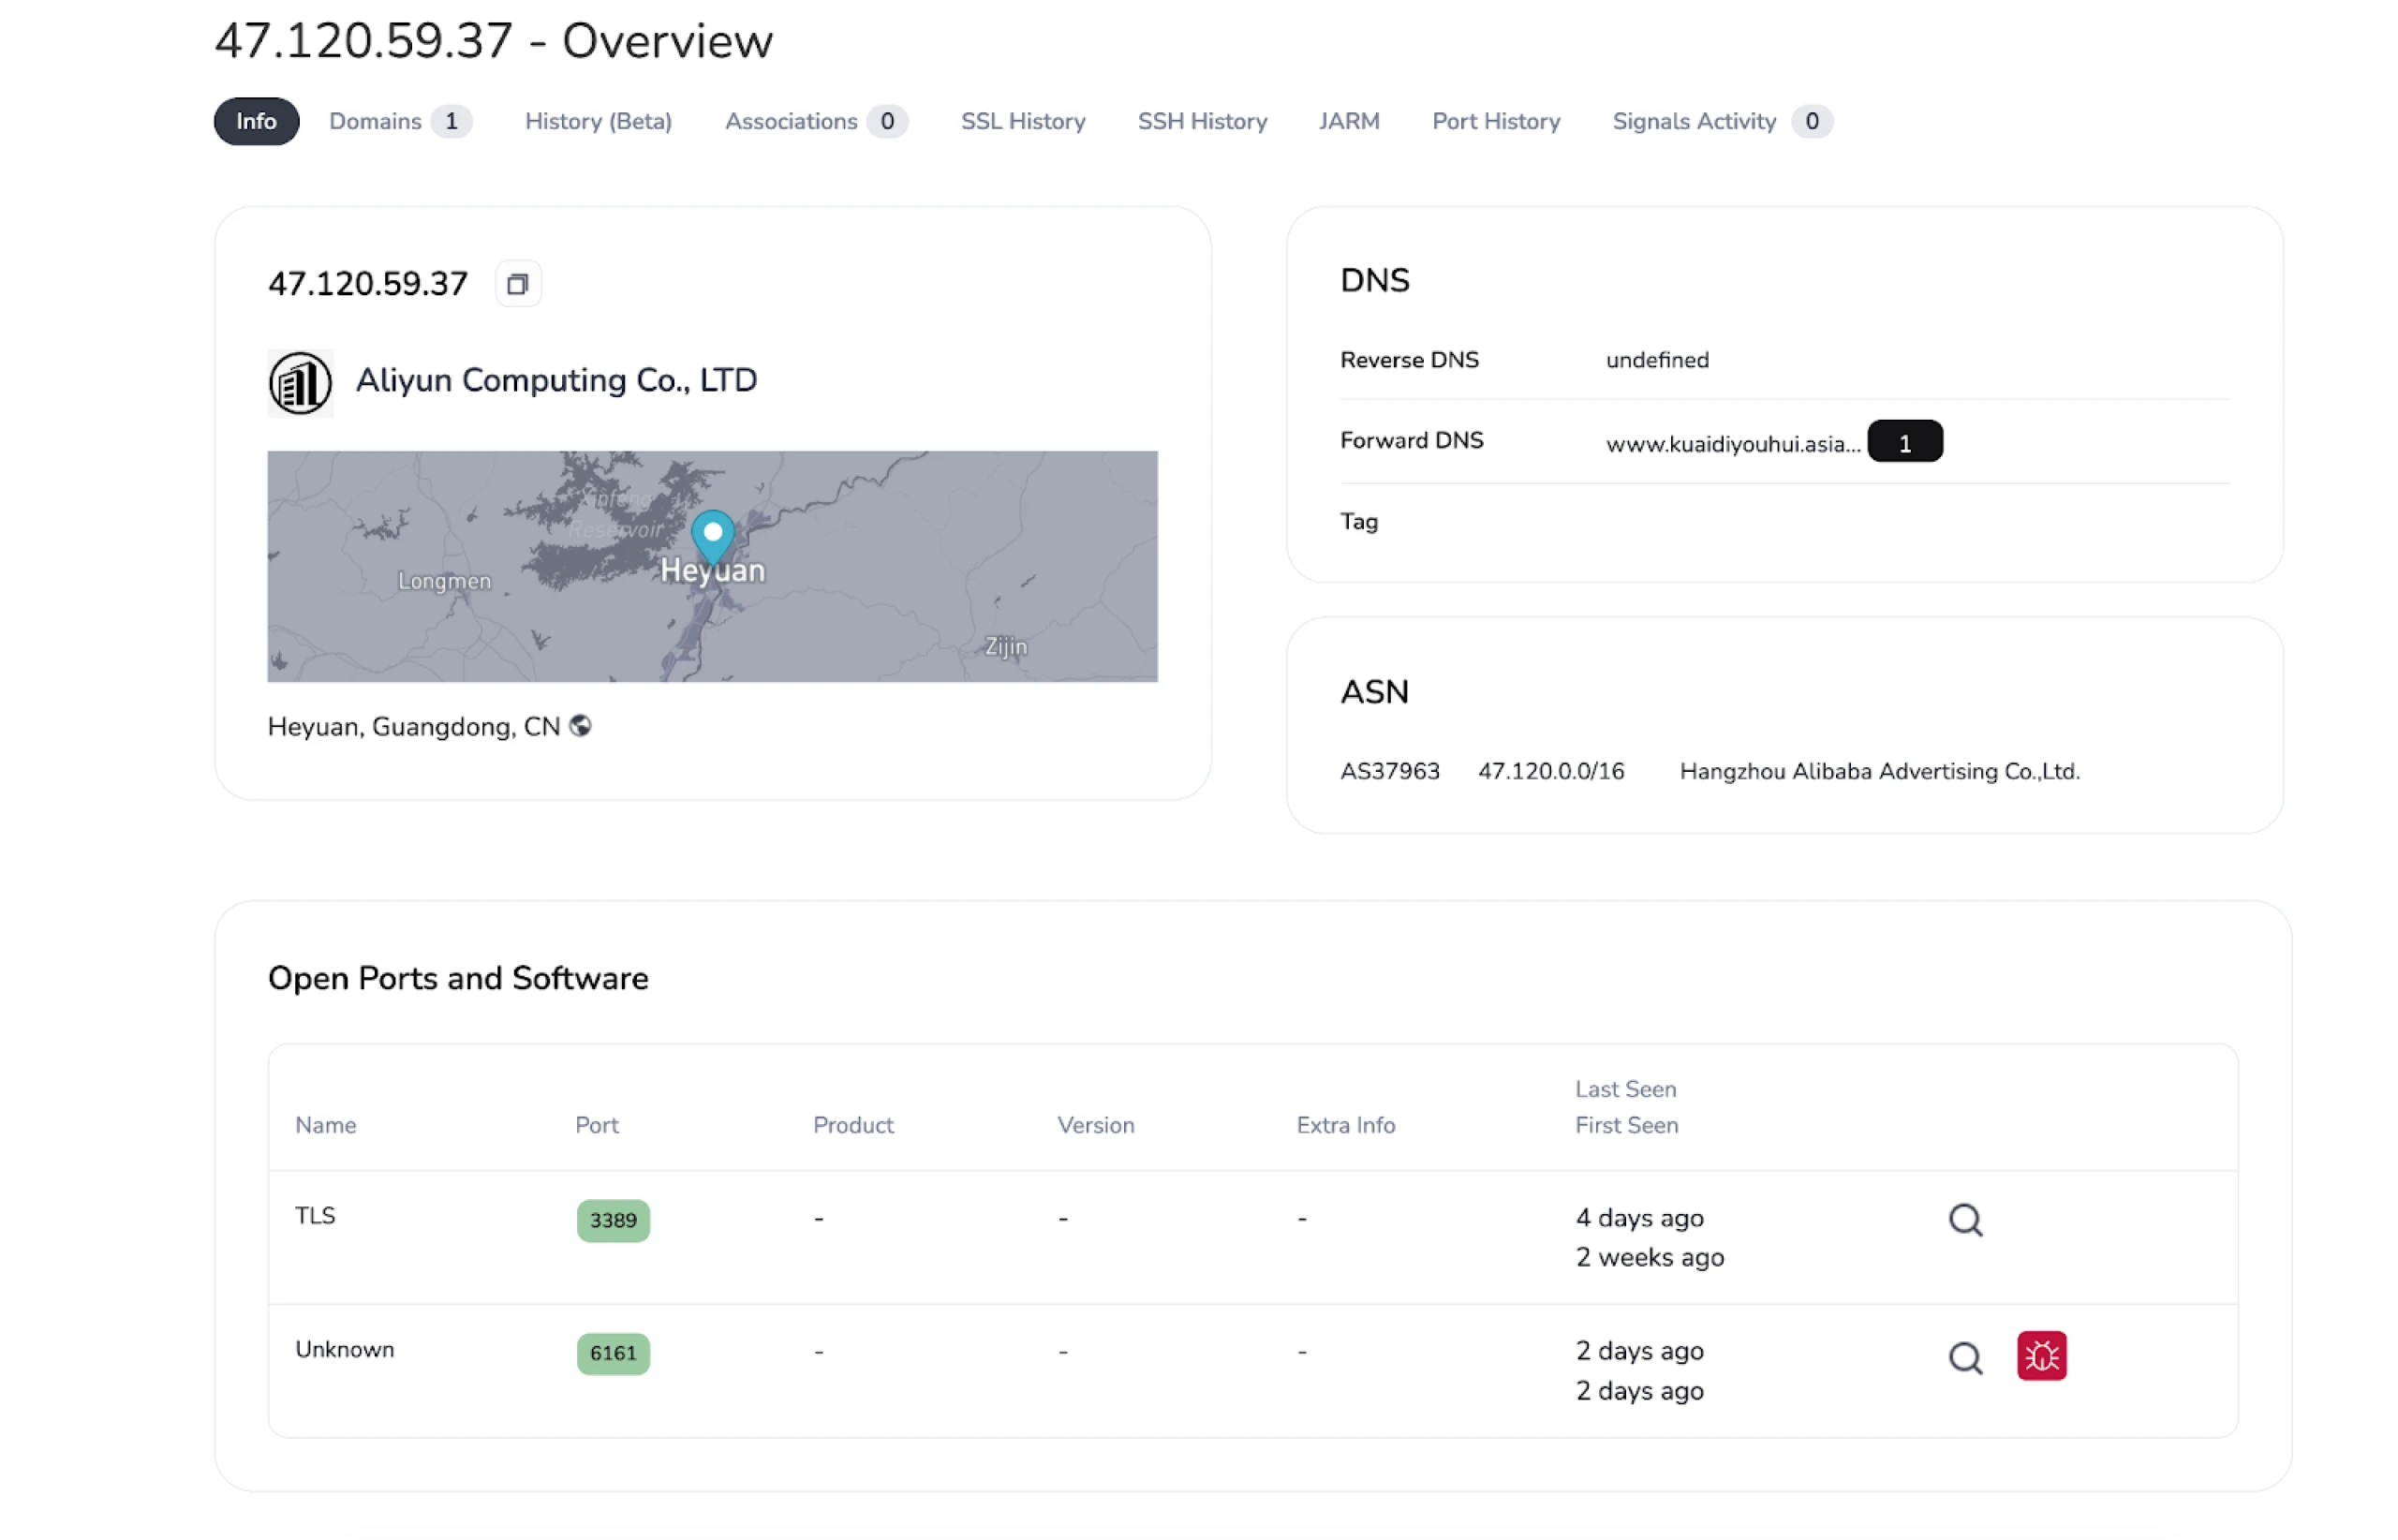Click the Tag label in DNS panel
The height and width of the screenshot is (1540, 2398).
(x=1358, y=522)
